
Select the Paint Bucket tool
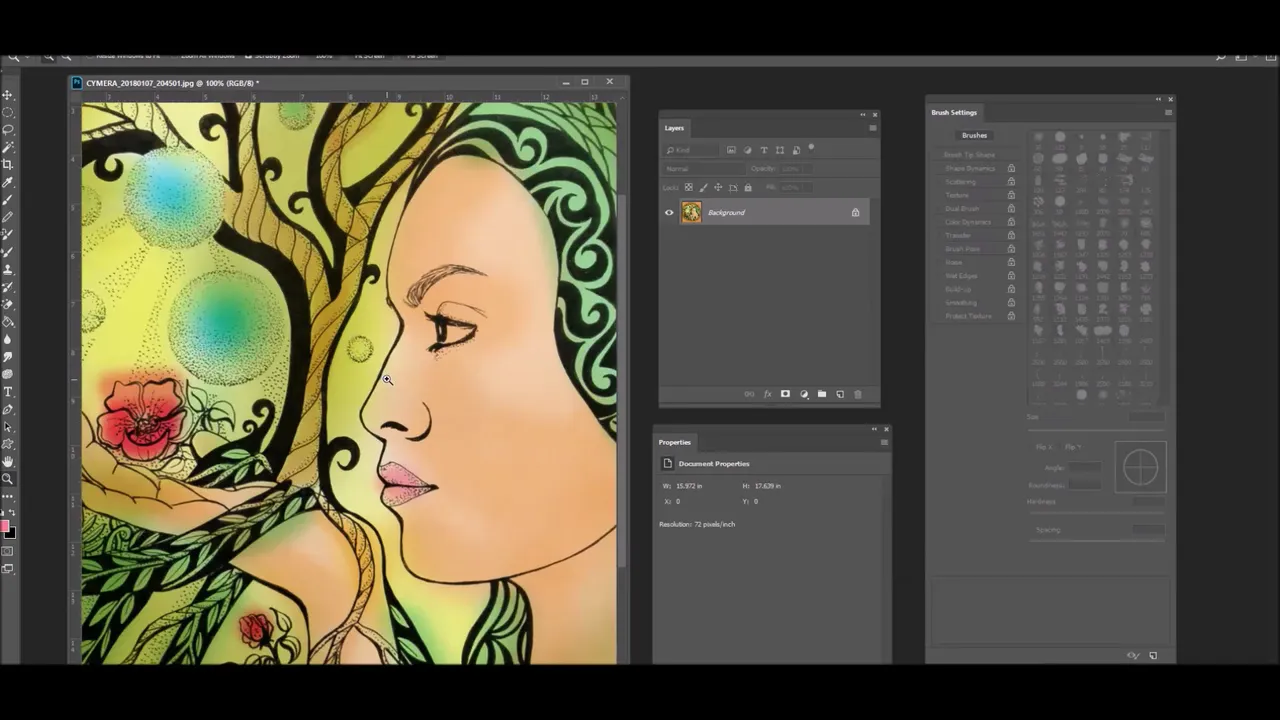[x=8, y=322]
